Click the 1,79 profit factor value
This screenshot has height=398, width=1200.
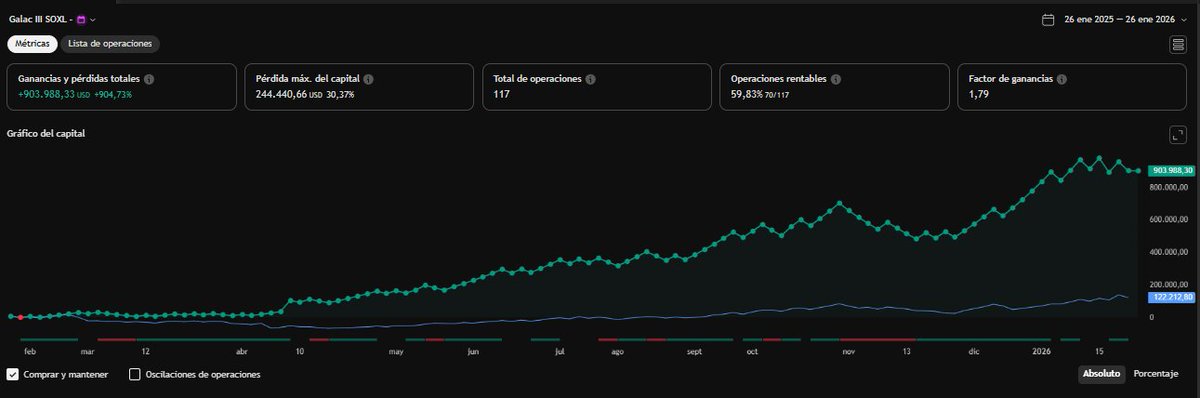pyautogui.click(x=978, y=94)
